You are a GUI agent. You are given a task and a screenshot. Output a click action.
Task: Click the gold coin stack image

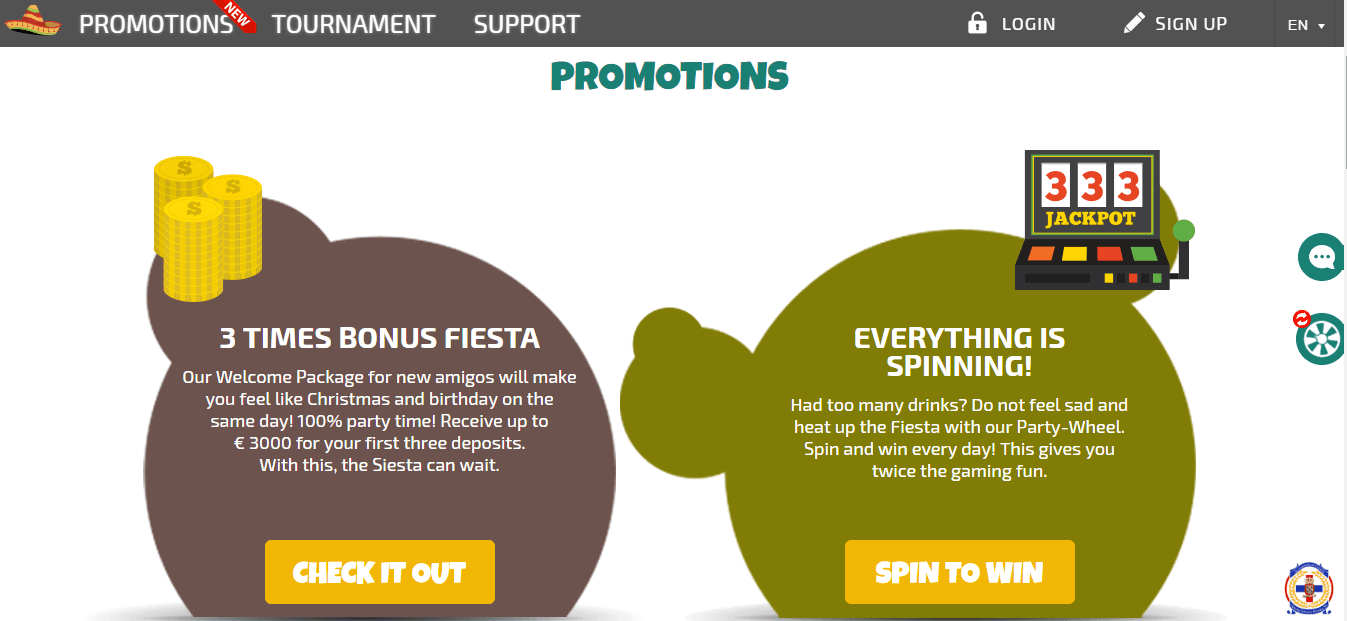[x=207, y=230]
